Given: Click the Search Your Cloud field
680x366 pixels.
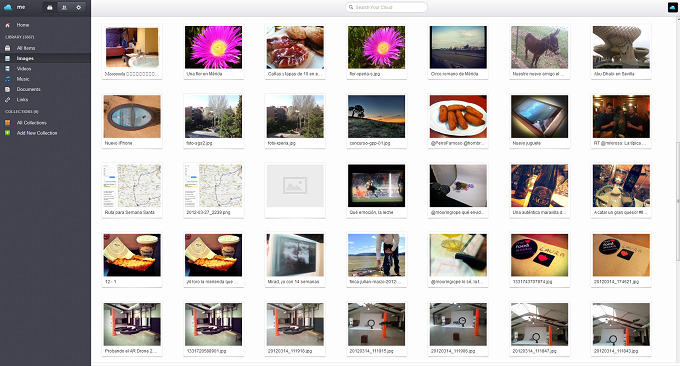Looking at the screenshot, I should click(x=386, y=7).
